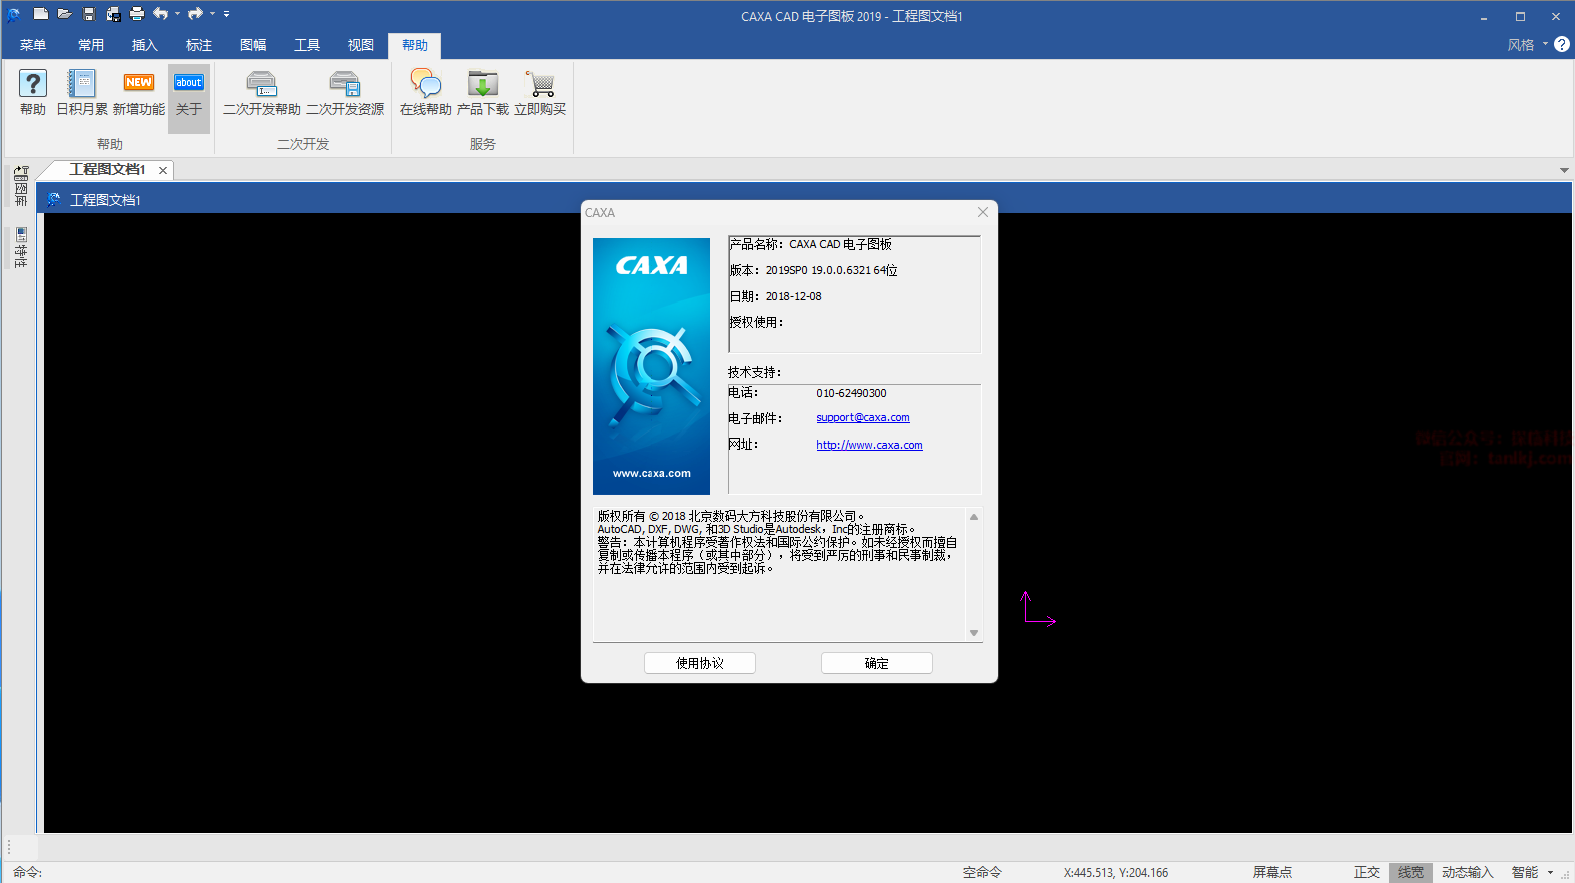
Task: Open 在线帮助 chat bubbles icon
Action: (425, 84)
